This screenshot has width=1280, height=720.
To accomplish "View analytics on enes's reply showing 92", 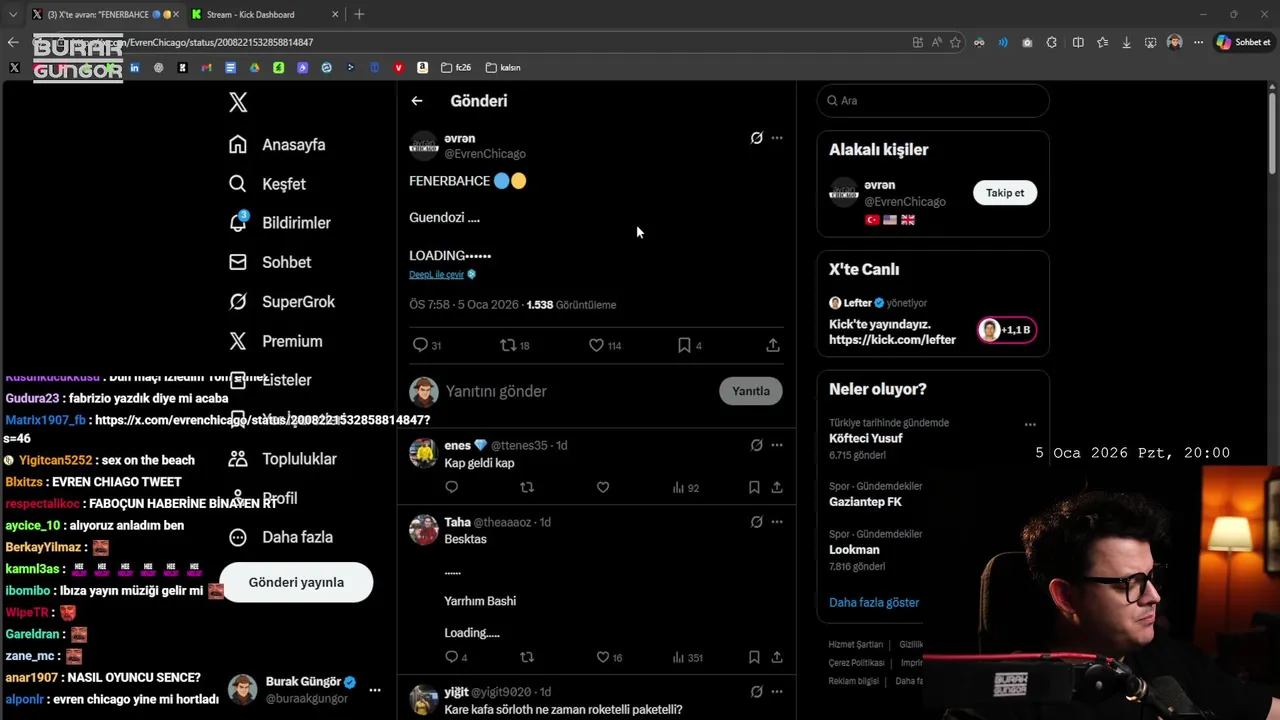I will [x=686, y=488].
